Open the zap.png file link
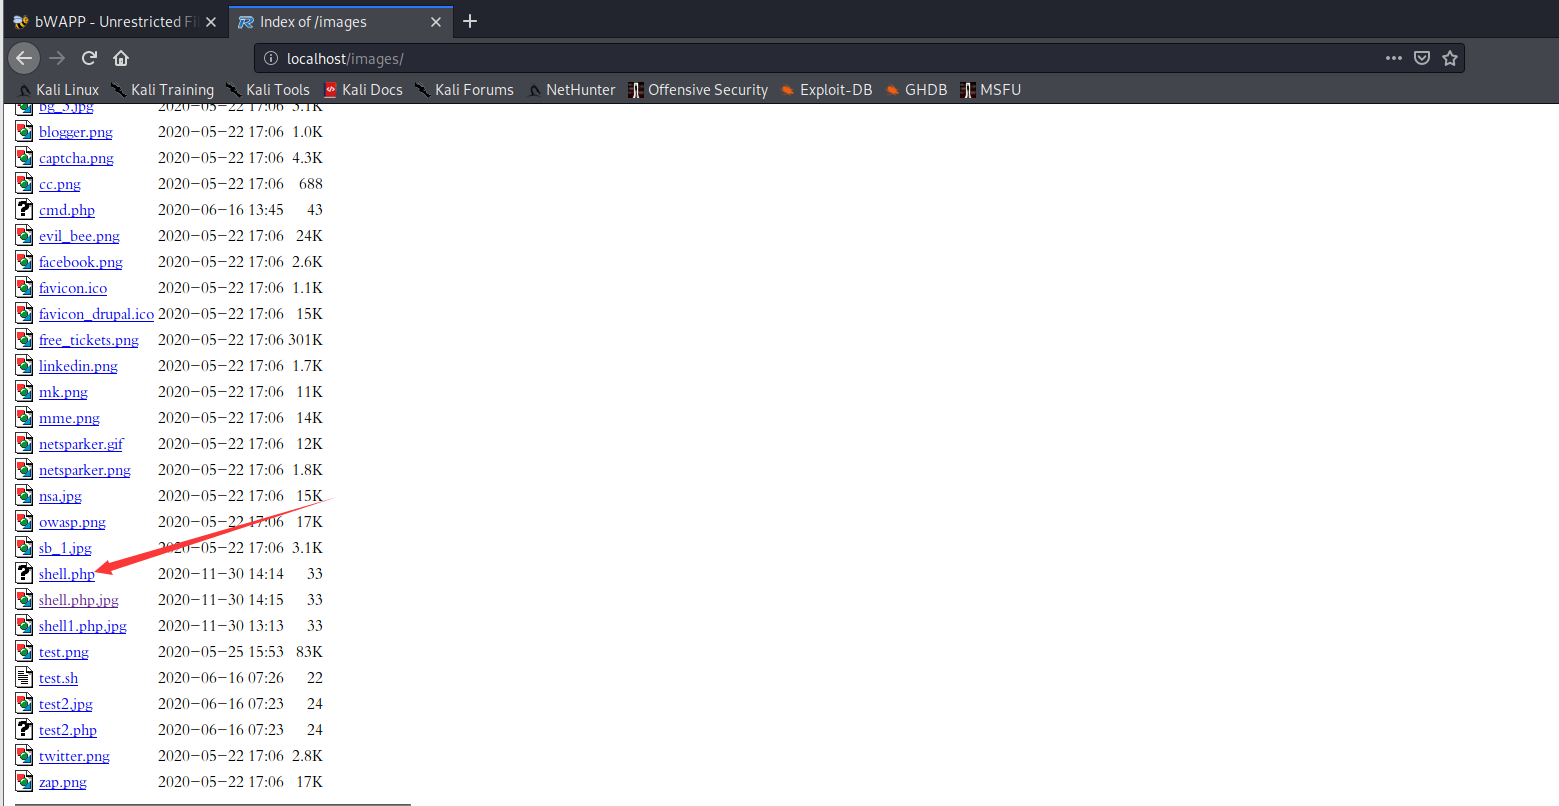This screenshot has height=806, width=1559. 63,782
